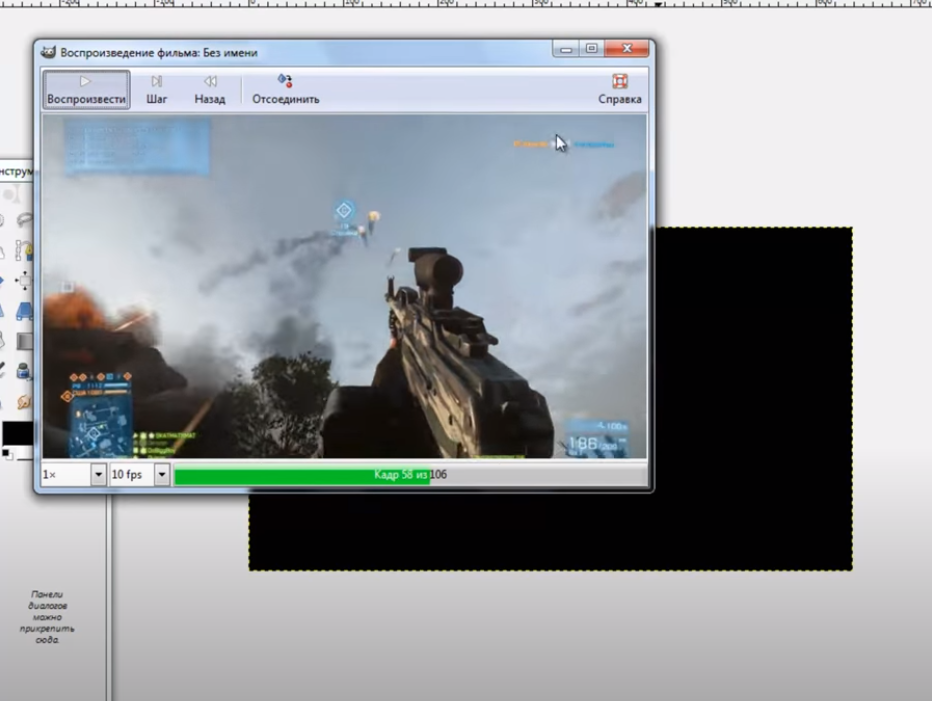The width and height of the screenshot is (932, 701).
Task: Minimize the playback window
Action: (566, 49)
